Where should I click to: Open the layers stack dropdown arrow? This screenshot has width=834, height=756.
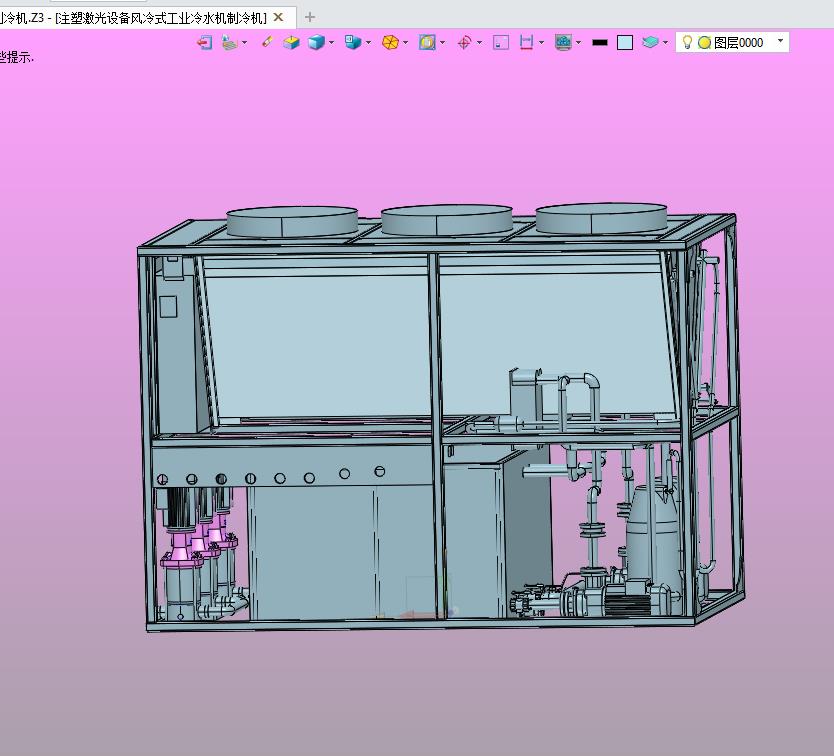pyautogui.click(x=665, y=43)
